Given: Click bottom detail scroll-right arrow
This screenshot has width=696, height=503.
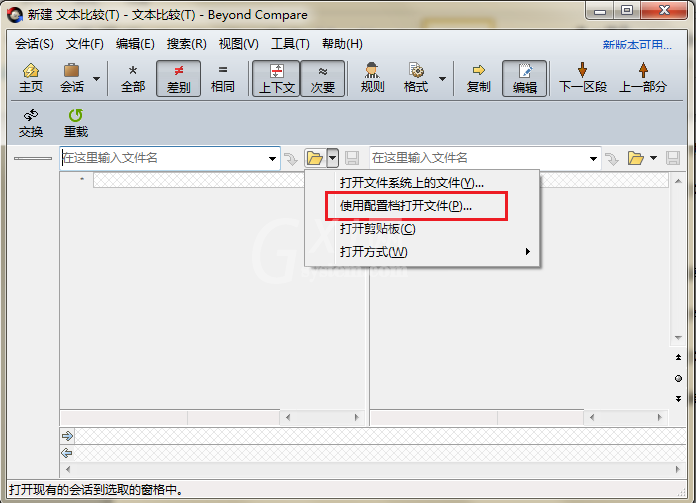Looking at the screenshot, I should (x=677, y=469).
